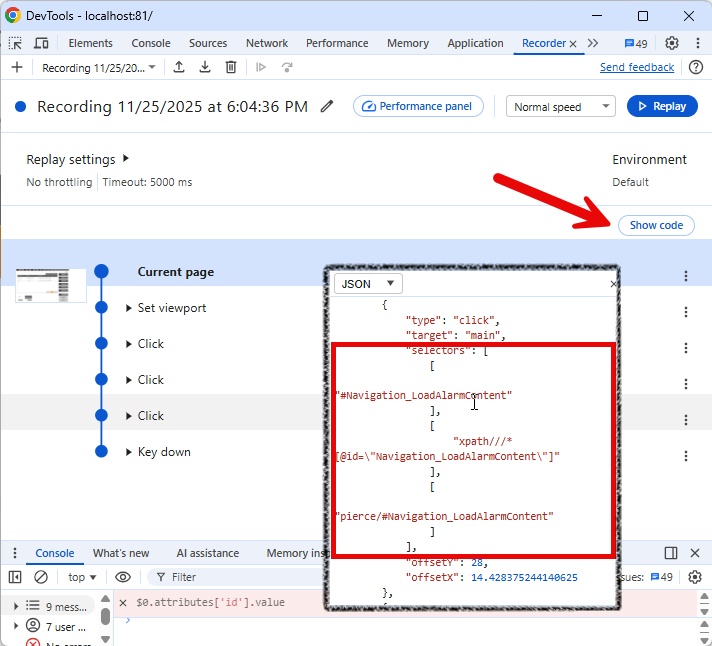Open the JSON format dropdown
Screen dimensions: 712x646
(x=367, y=284)
